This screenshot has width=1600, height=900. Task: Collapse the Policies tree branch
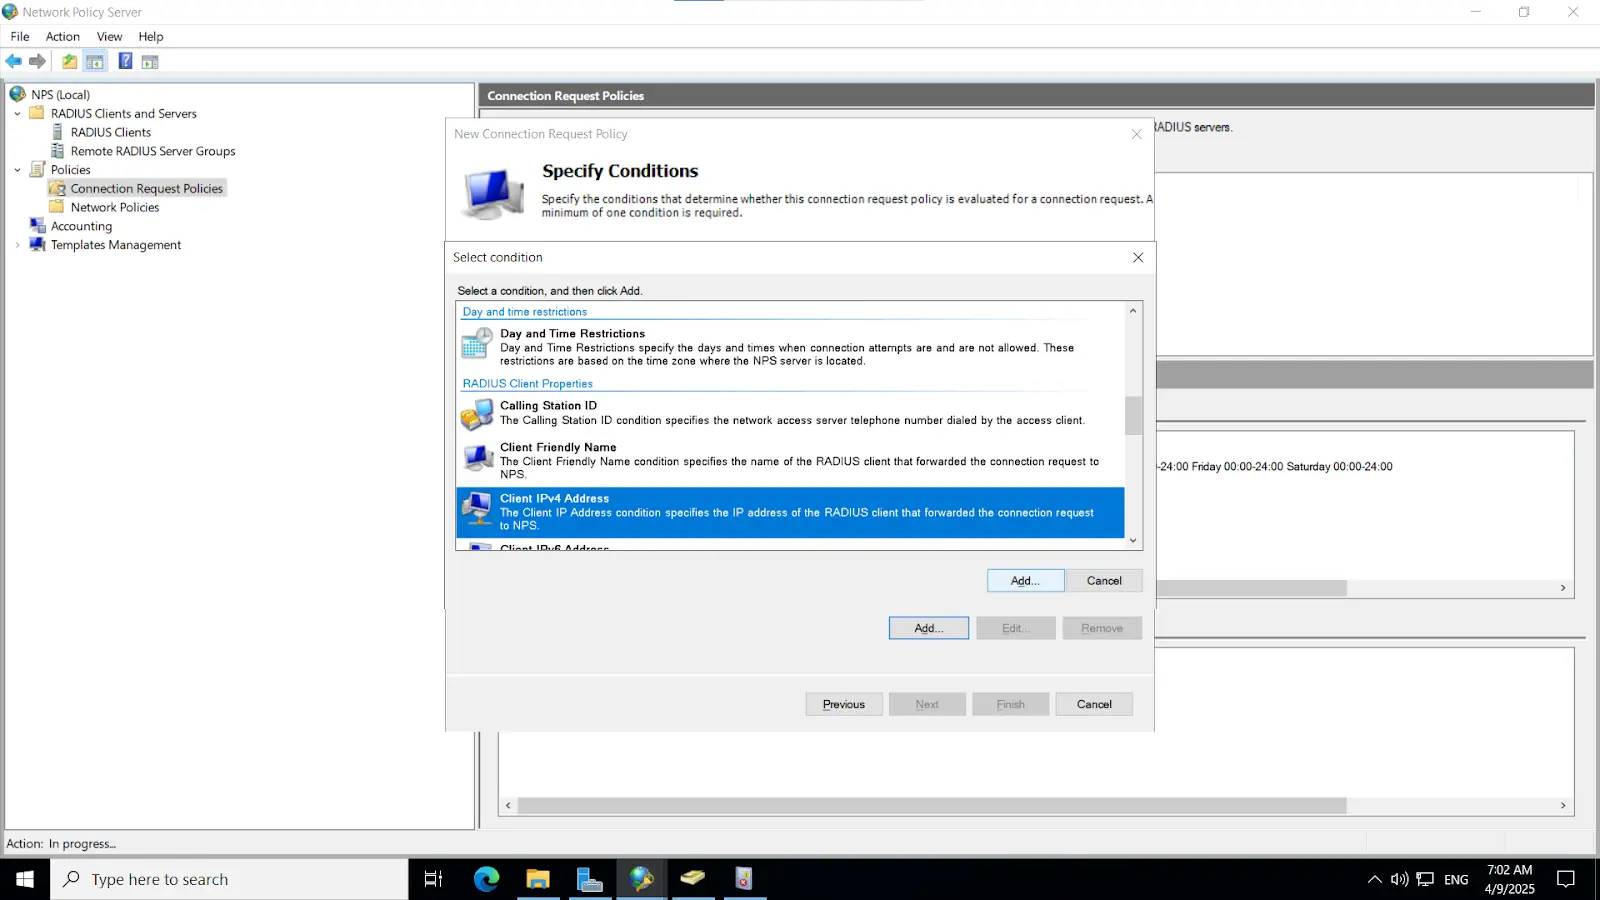point(16,169)
